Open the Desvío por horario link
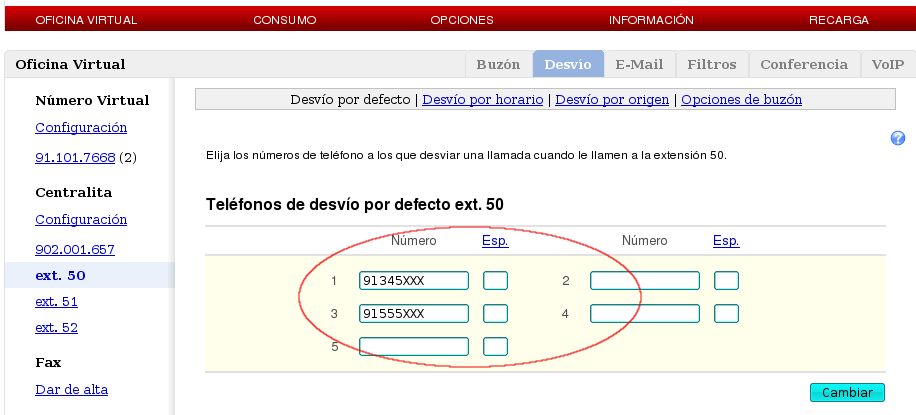Screen dimensions: 916x415 (483, 100)
